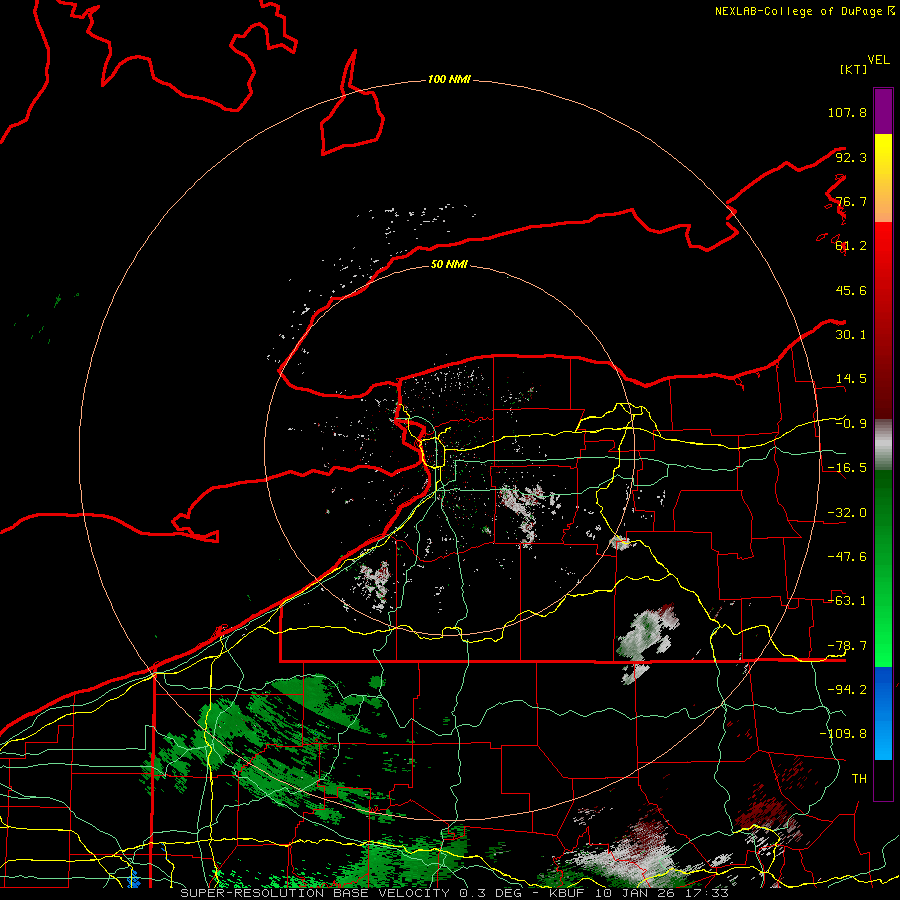
Task: Click the VEL legend title
Action: pyautogui.click(x=878, y=60)
